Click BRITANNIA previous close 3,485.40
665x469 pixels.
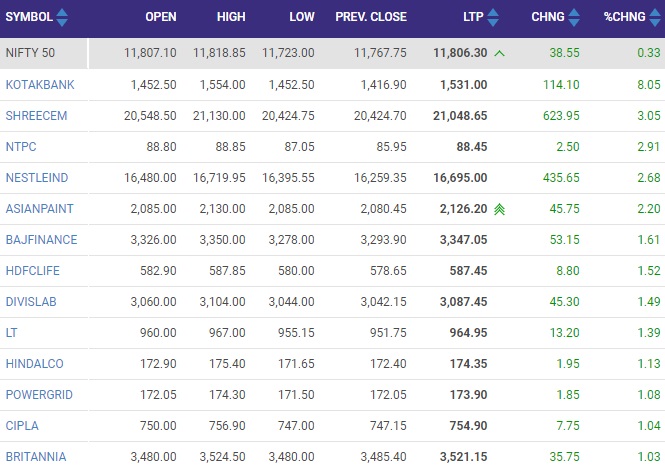(x=383, y=456)
